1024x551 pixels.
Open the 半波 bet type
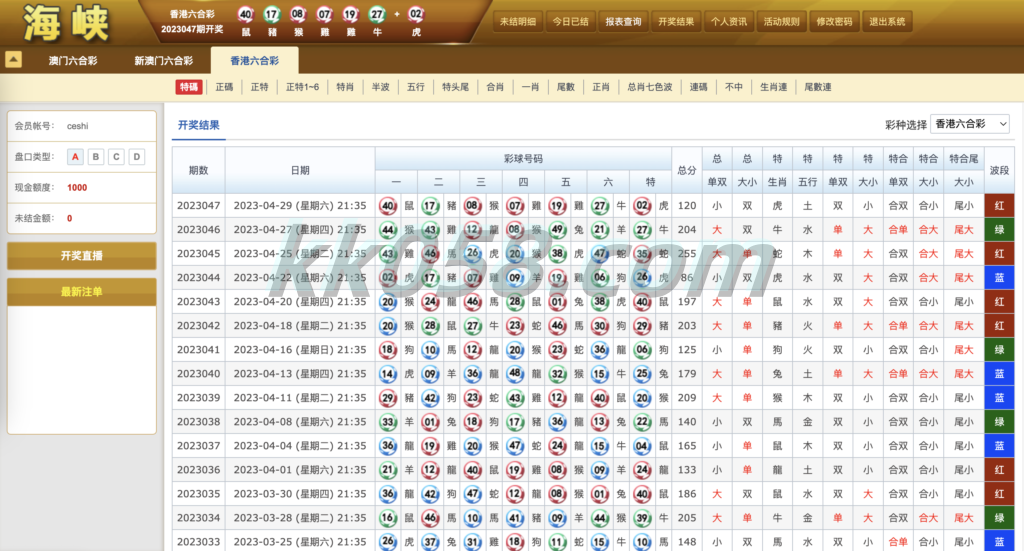tap(380, 87)
